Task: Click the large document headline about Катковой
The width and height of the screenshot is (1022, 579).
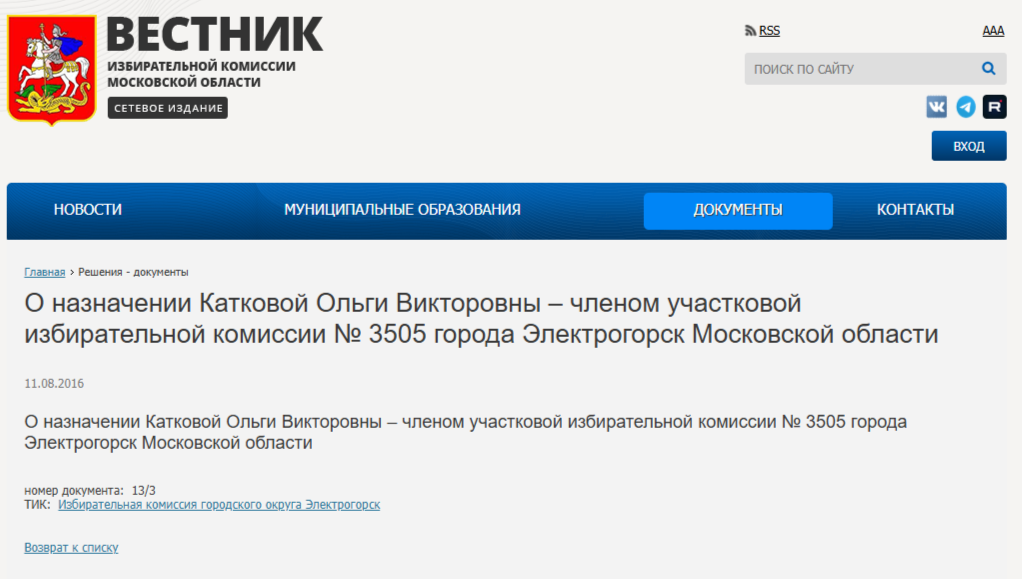Action: pyautogui.click(x=480, y=318)
